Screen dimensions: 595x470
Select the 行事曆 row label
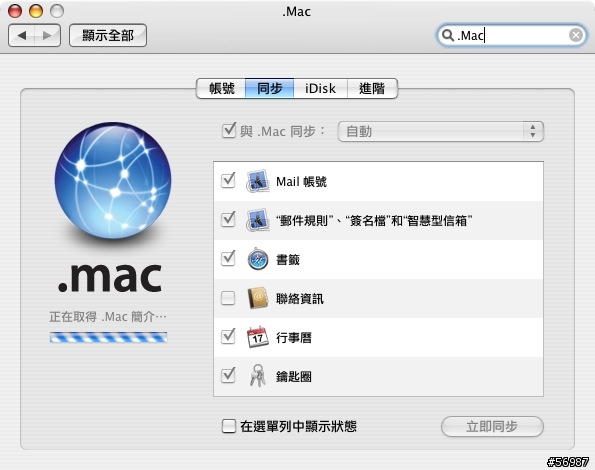[x=294, y=338]
